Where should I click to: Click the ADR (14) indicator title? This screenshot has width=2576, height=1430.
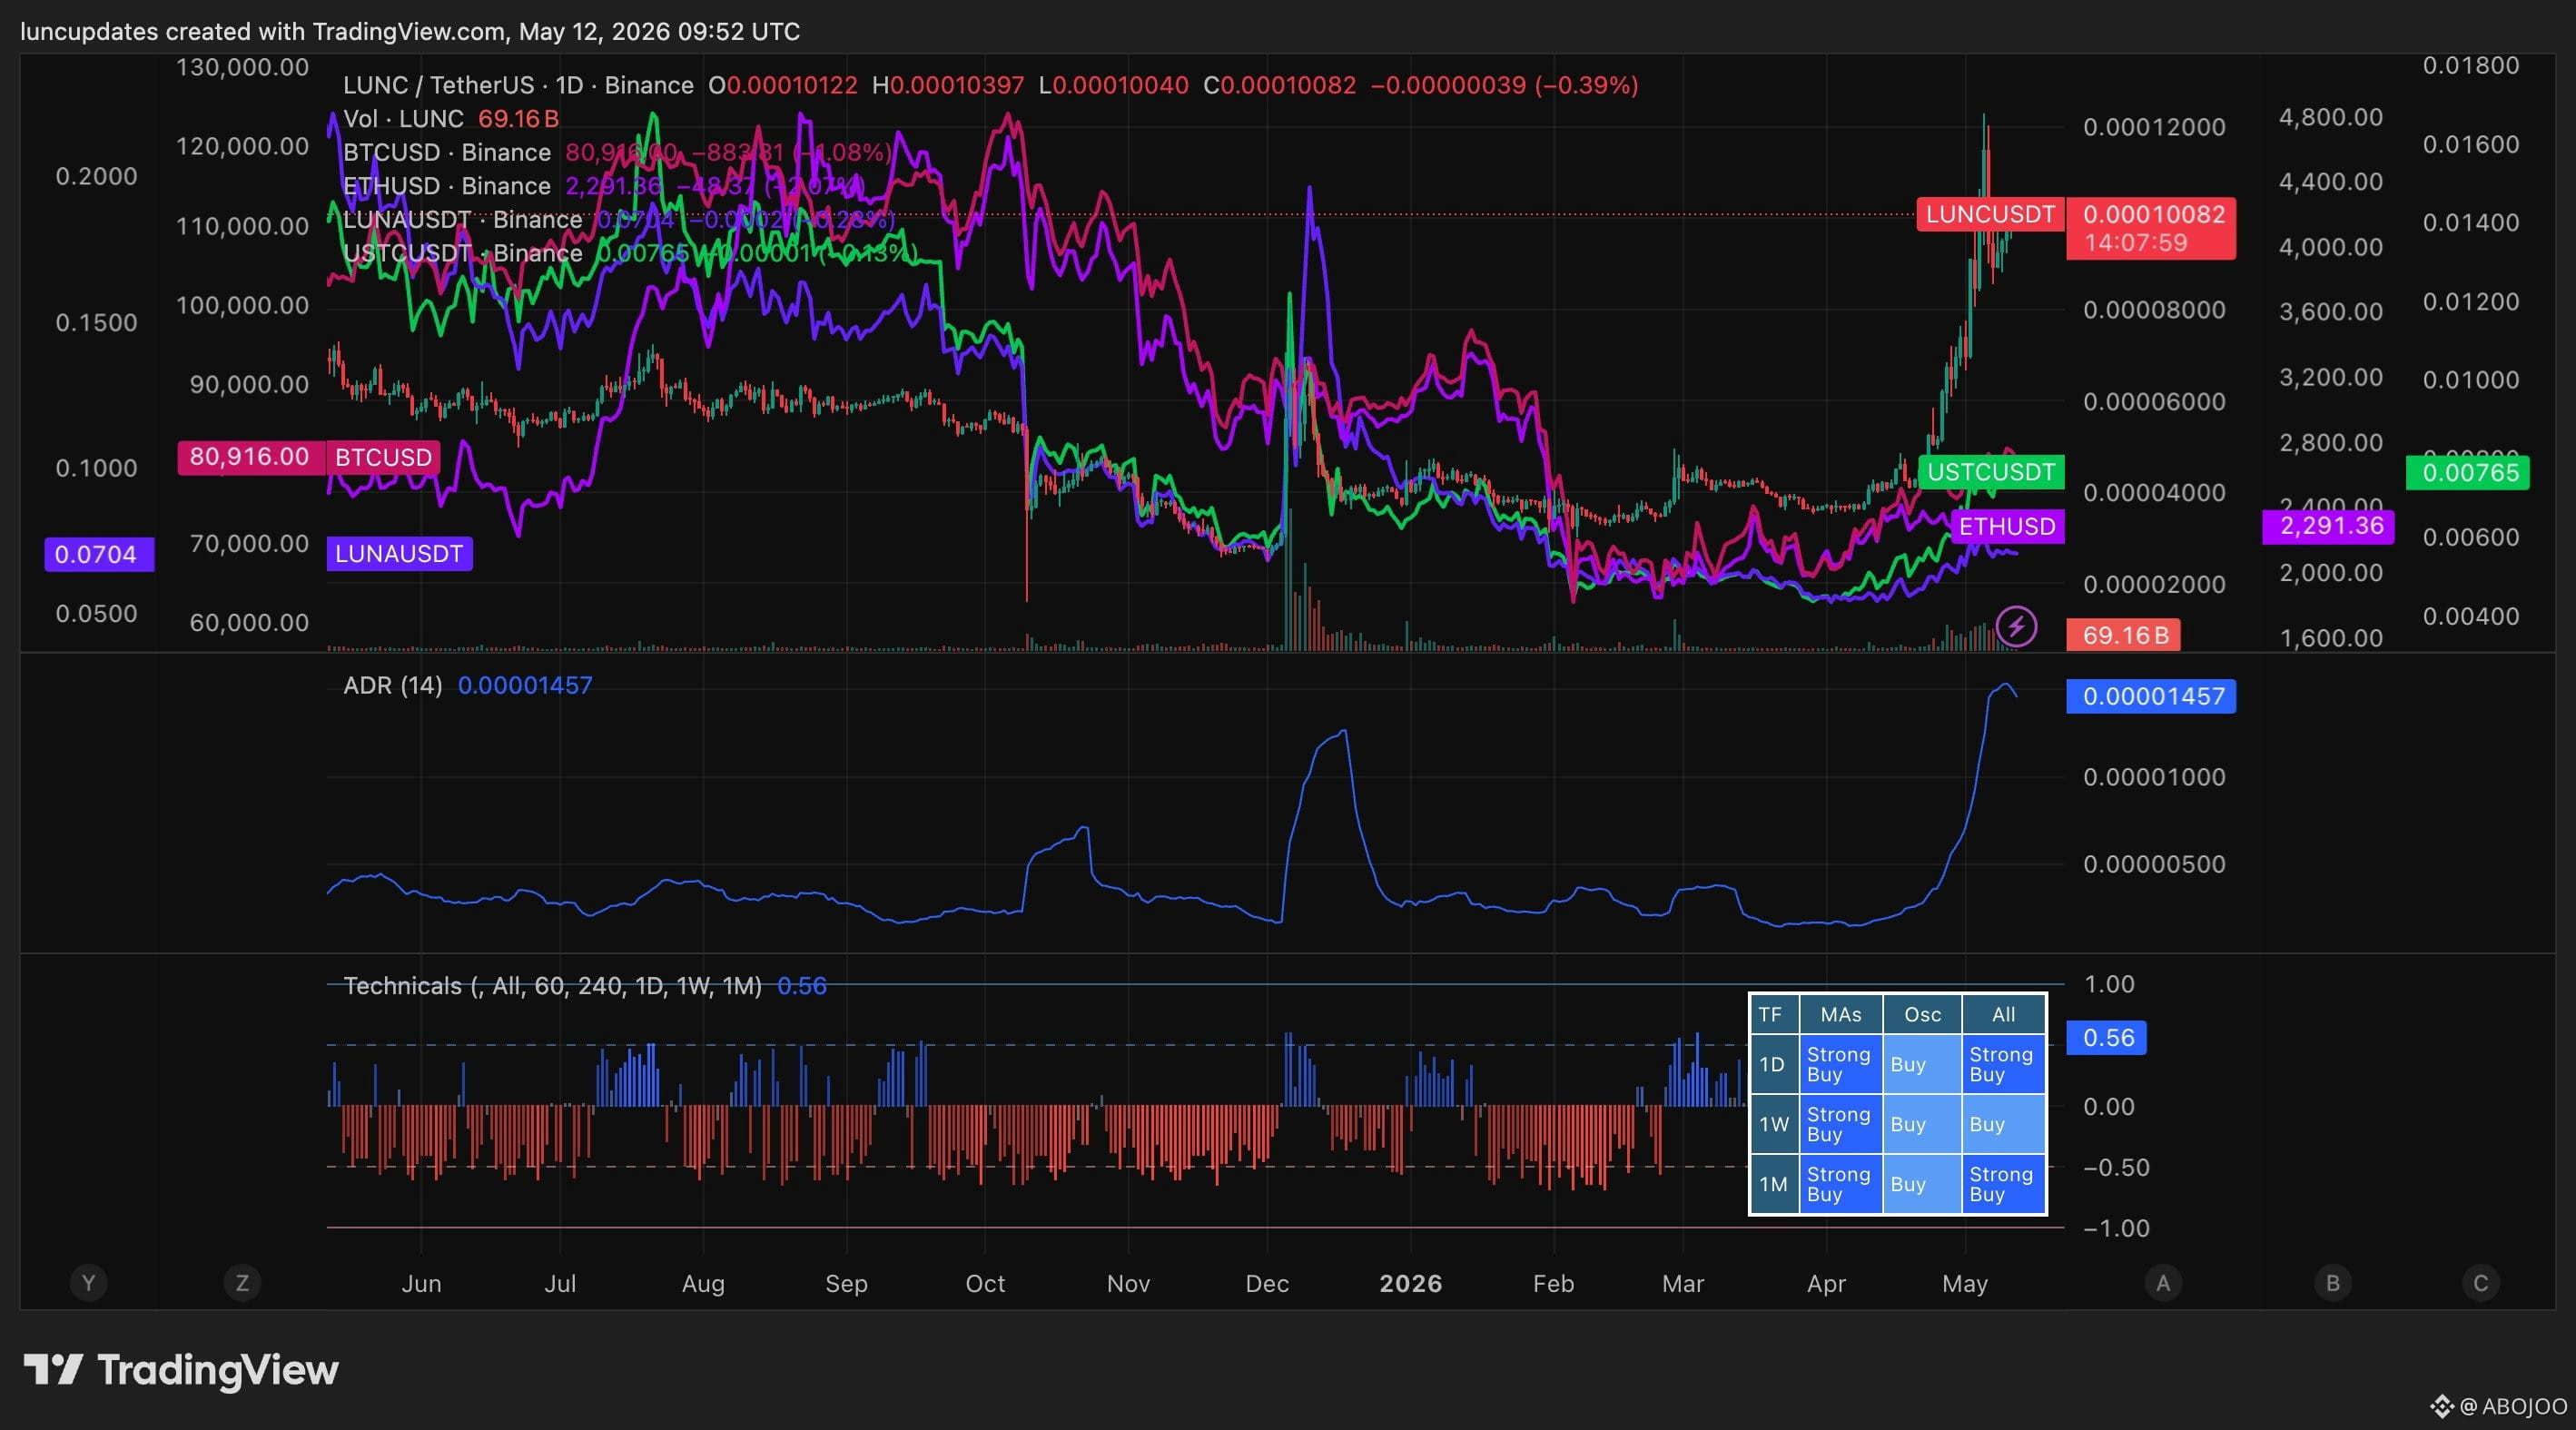point(393,685)
